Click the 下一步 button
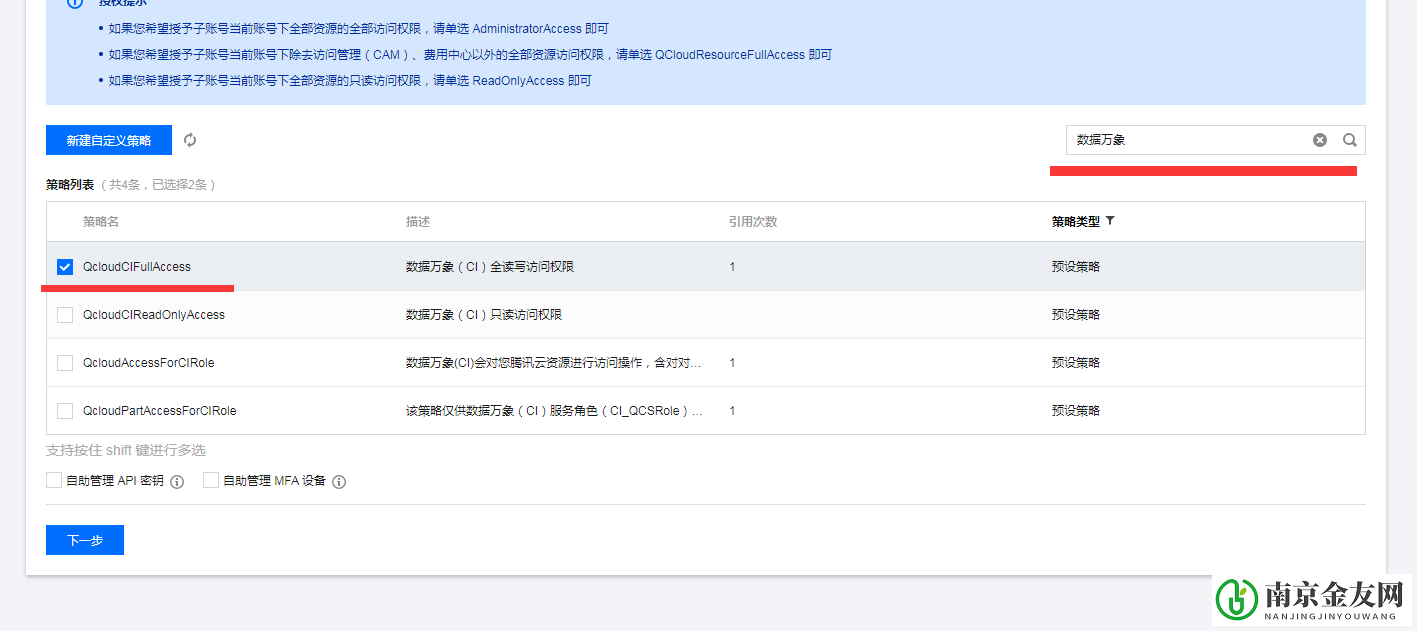This screenshot has width=1417, height=631. [x=84, y=540]
